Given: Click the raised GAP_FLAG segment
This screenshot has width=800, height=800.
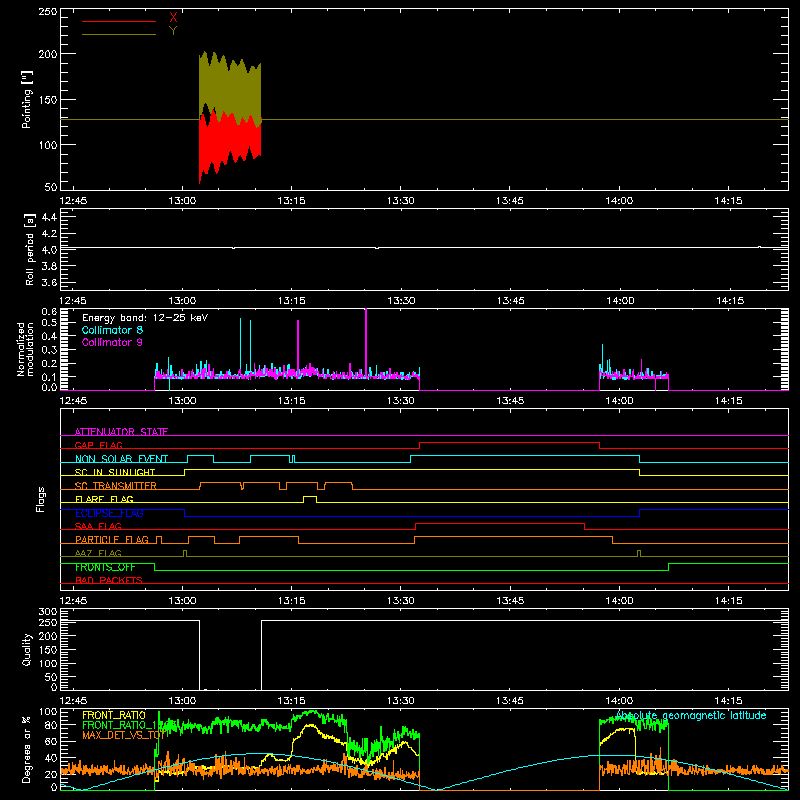Looking at the screenshot, I should tap(509, 443).
